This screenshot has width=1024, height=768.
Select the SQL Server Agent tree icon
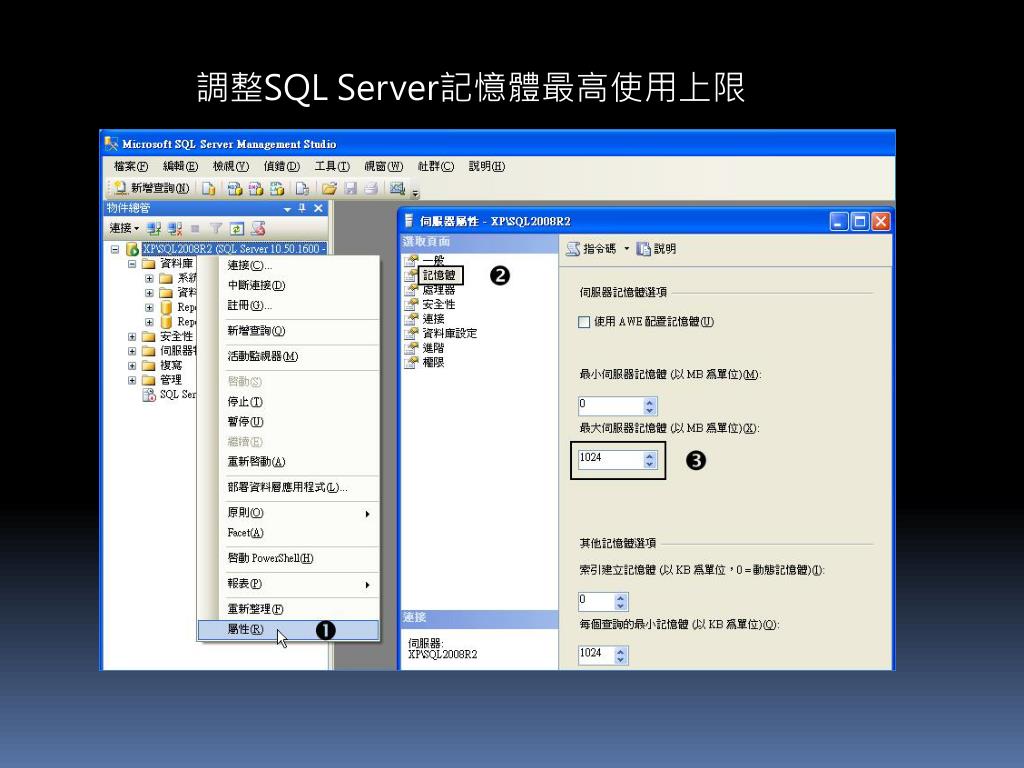click(149, 394)
